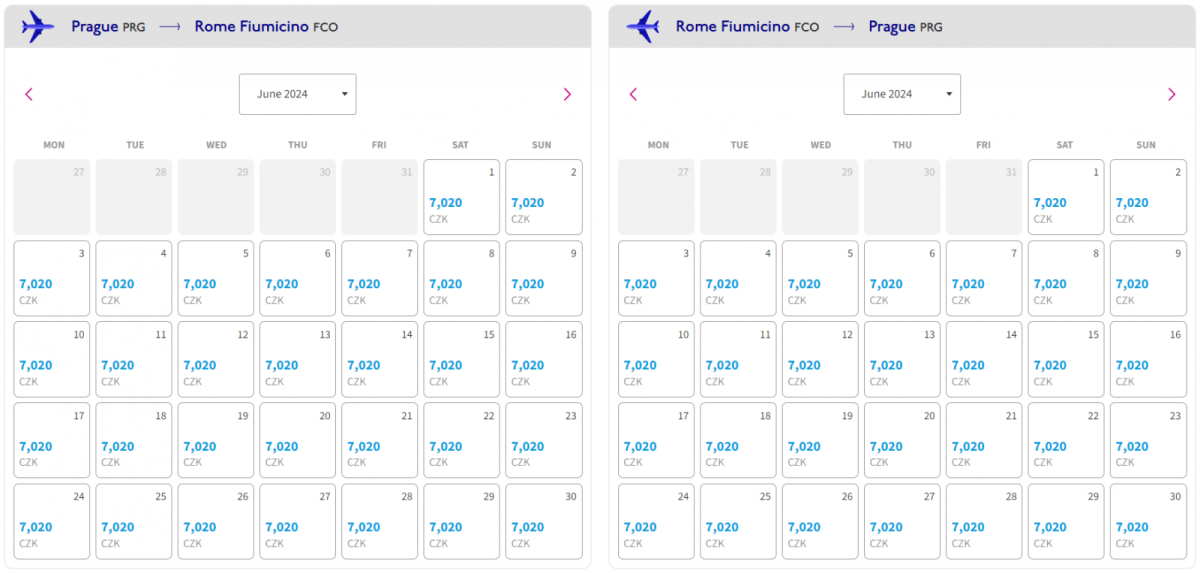Image resolution: width=1200 pixels, height=573 pixels.
Task: Open the June 2024 dropdown for Rome–Prague
Action: point(901,94)
